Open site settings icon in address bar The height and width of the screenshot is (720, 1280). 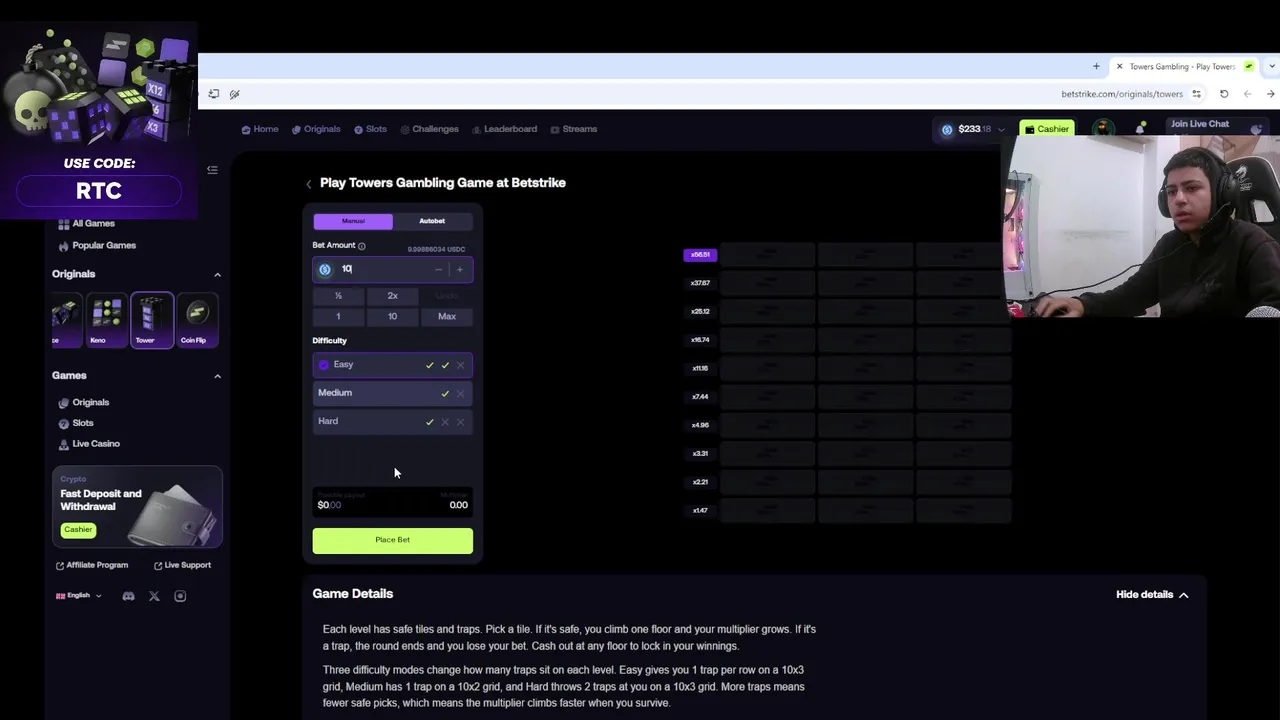(1197, 94)
